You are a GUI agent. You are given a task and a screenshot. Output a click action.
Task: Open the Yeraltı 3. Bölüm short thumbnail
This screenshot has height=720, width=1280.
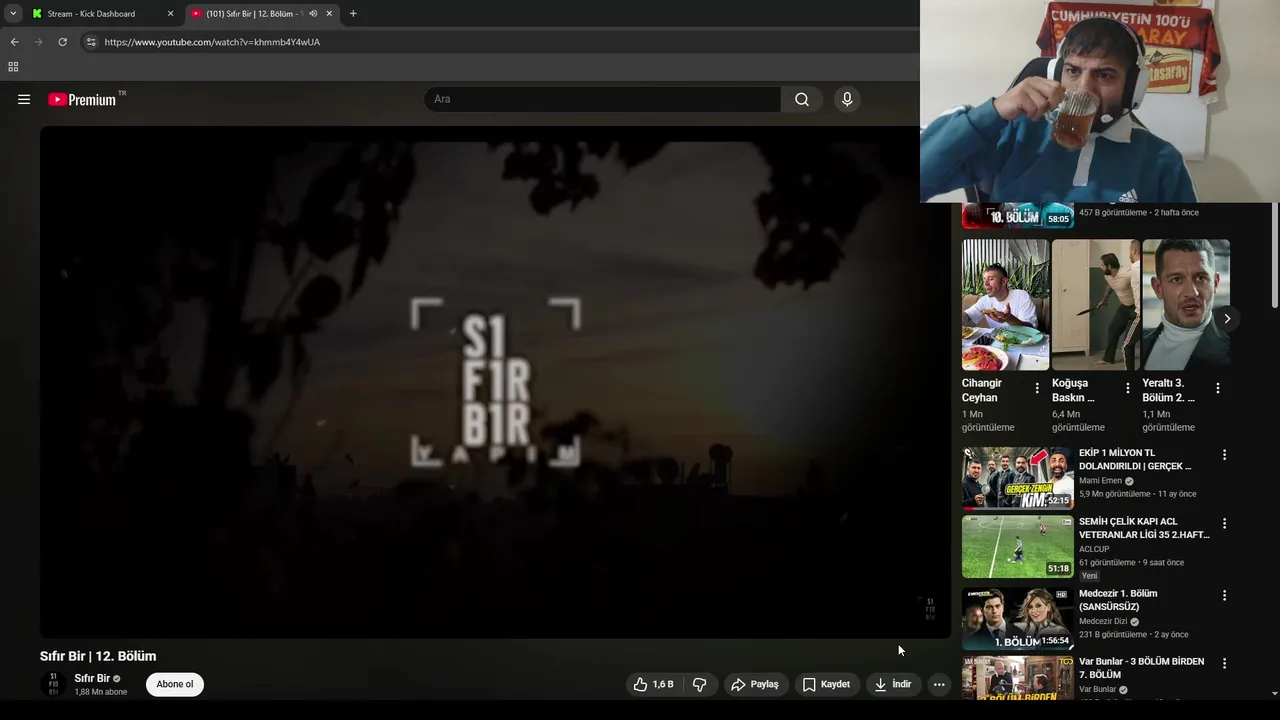click(x=1186, y=305)
